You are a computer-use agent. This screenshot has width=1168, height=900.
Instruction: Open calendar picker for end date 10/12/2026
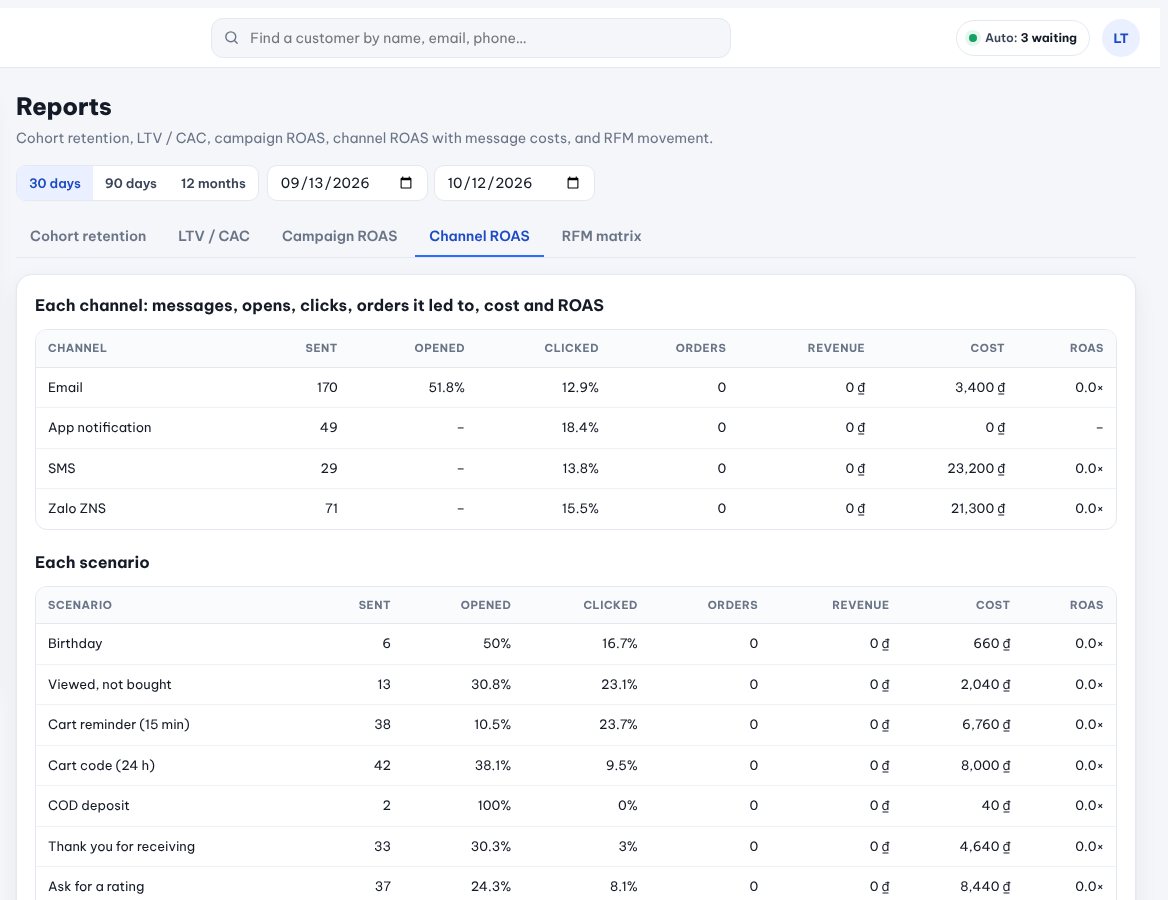tap(573, 183)
